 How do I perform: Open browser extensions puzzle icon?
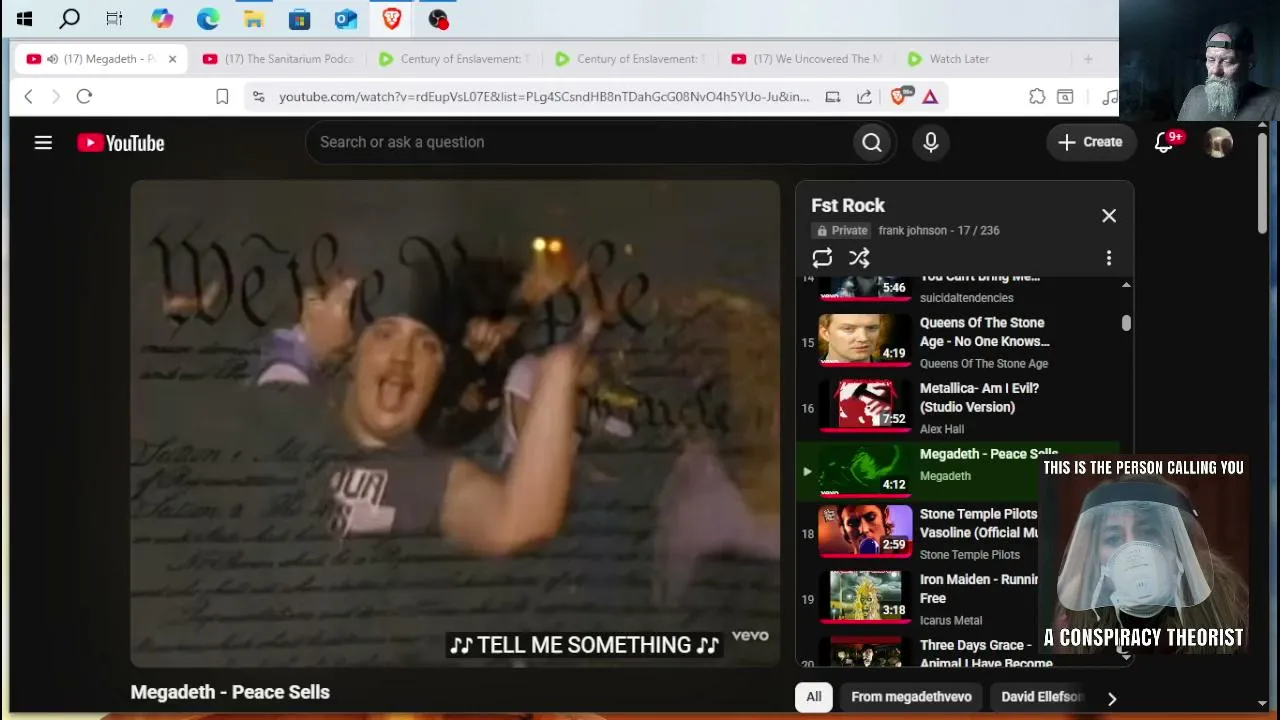tap(1037, 96)
